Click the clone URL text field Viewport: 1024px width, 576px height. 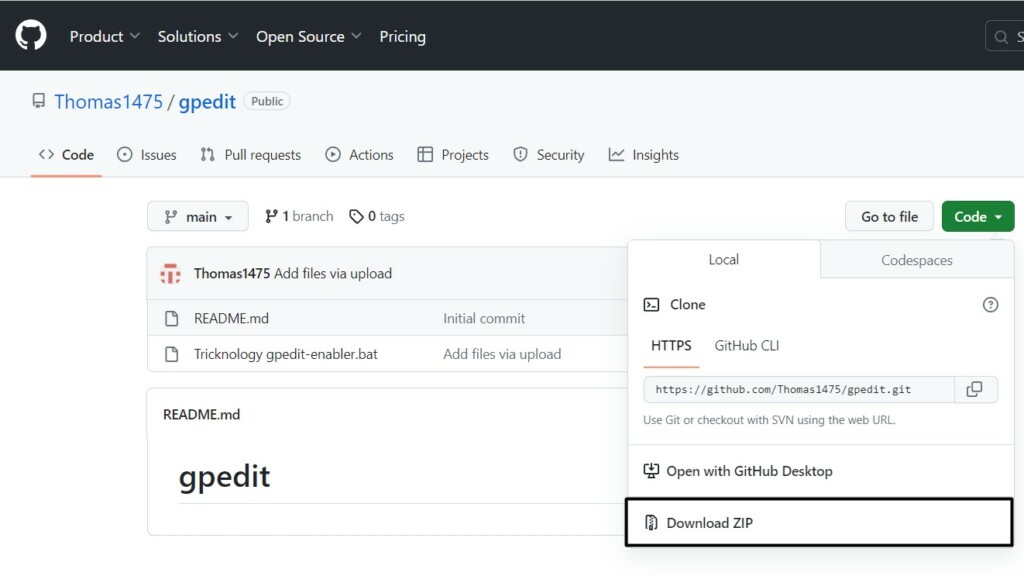tap(798, 390)
